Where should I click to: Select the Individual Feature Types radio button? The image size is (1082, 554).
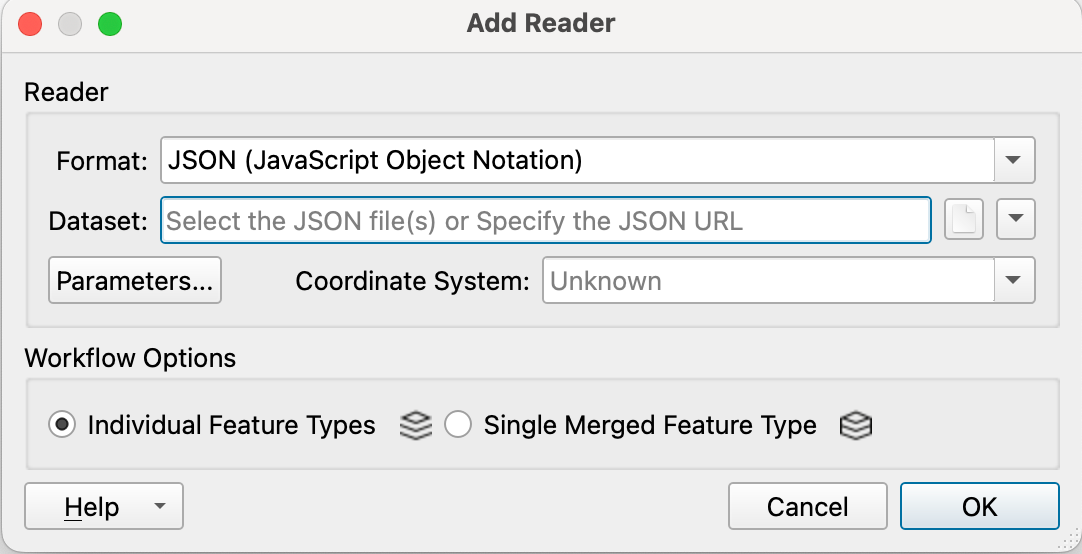pos(62,426)
